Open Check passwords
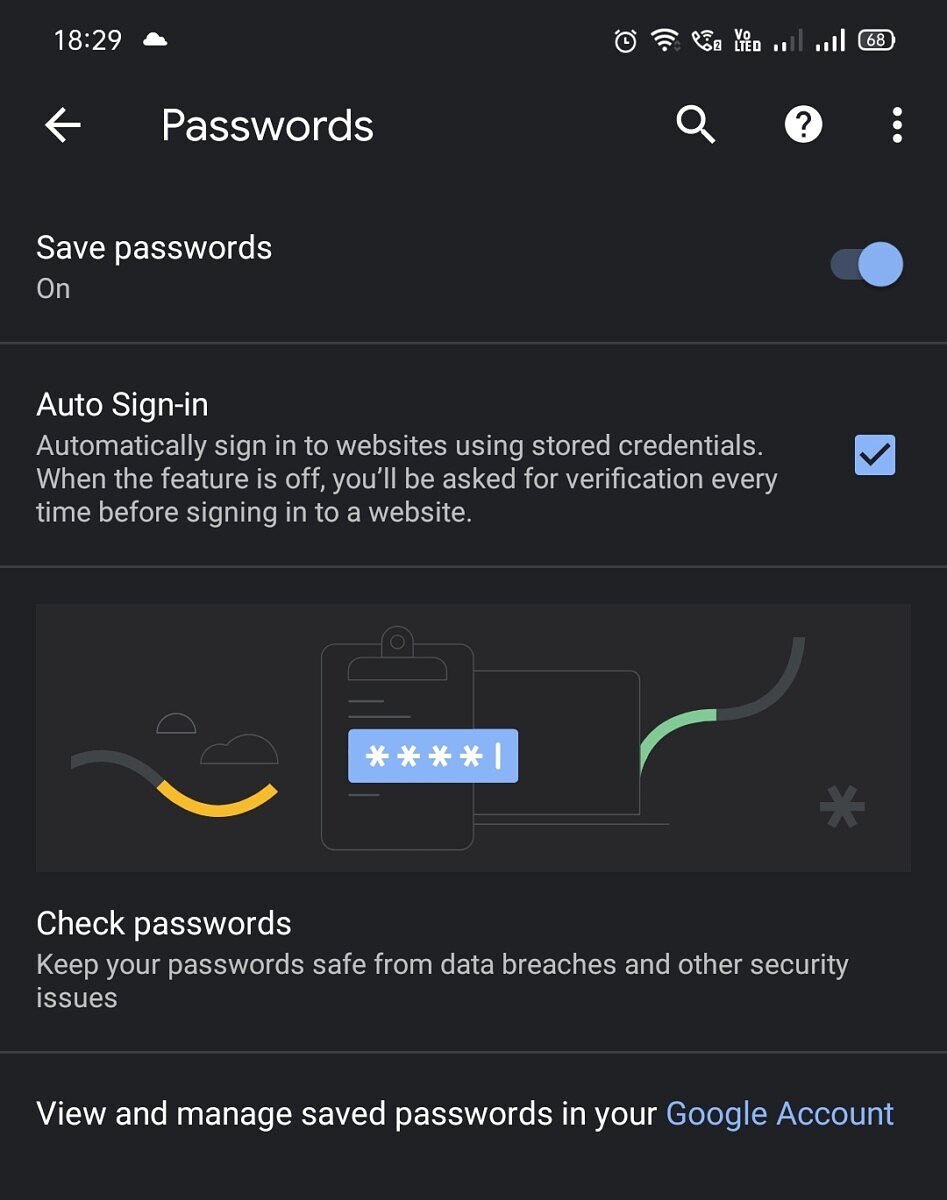Viewport: 947px width, 1200px height. click(x=164, y=923)
